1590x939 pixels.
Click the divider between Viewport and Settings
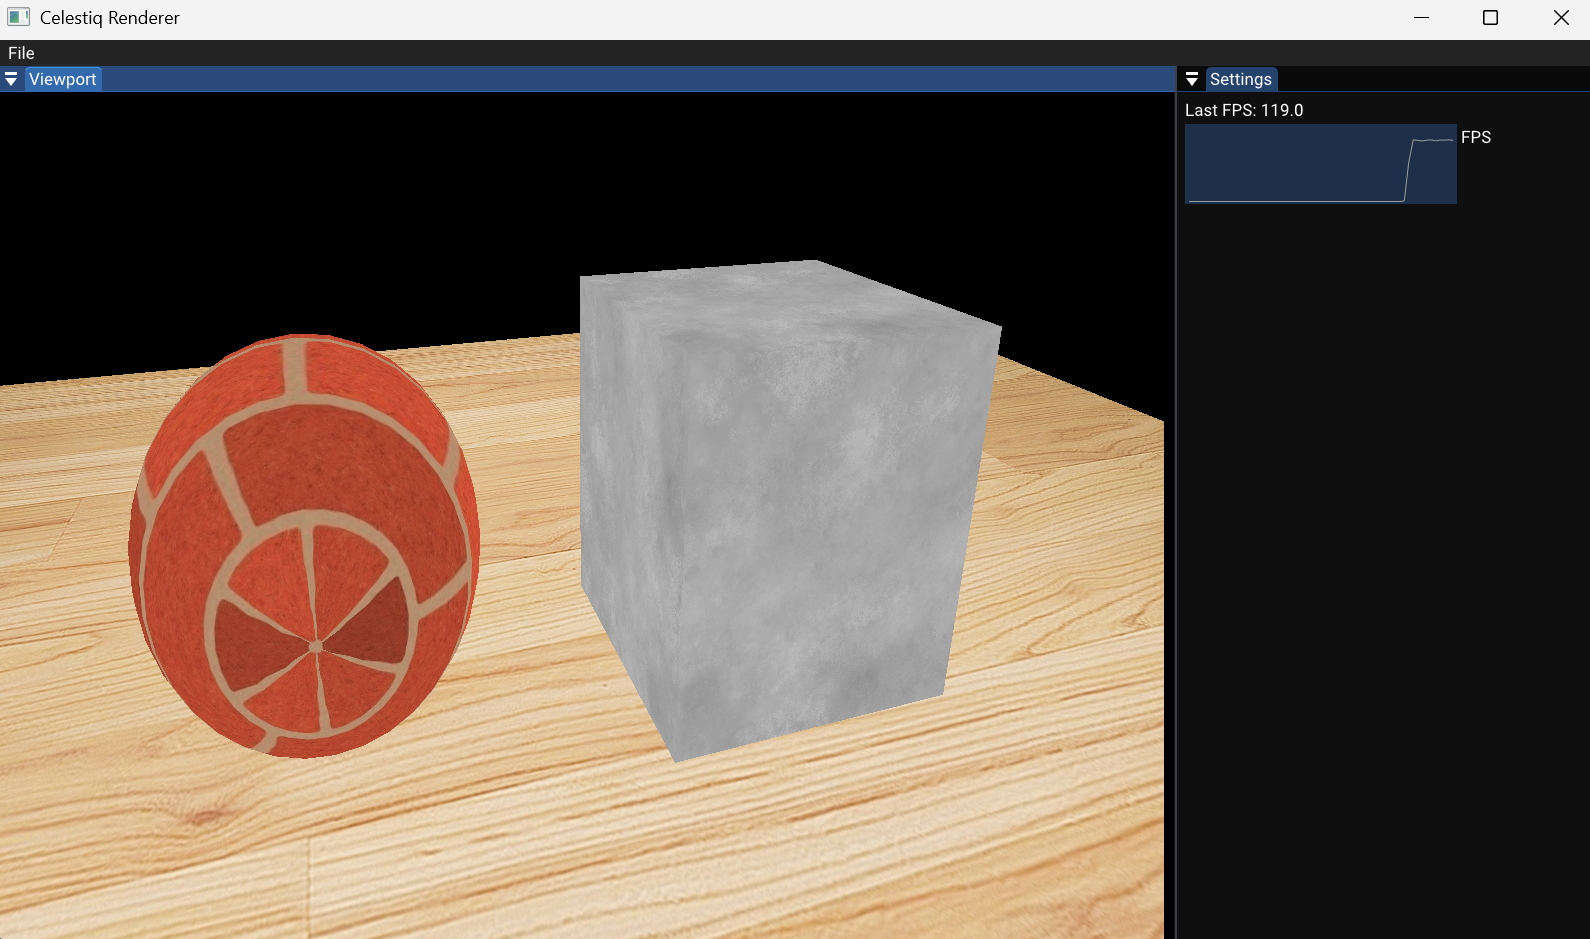pyautogui.click(x=1176, y=500)
